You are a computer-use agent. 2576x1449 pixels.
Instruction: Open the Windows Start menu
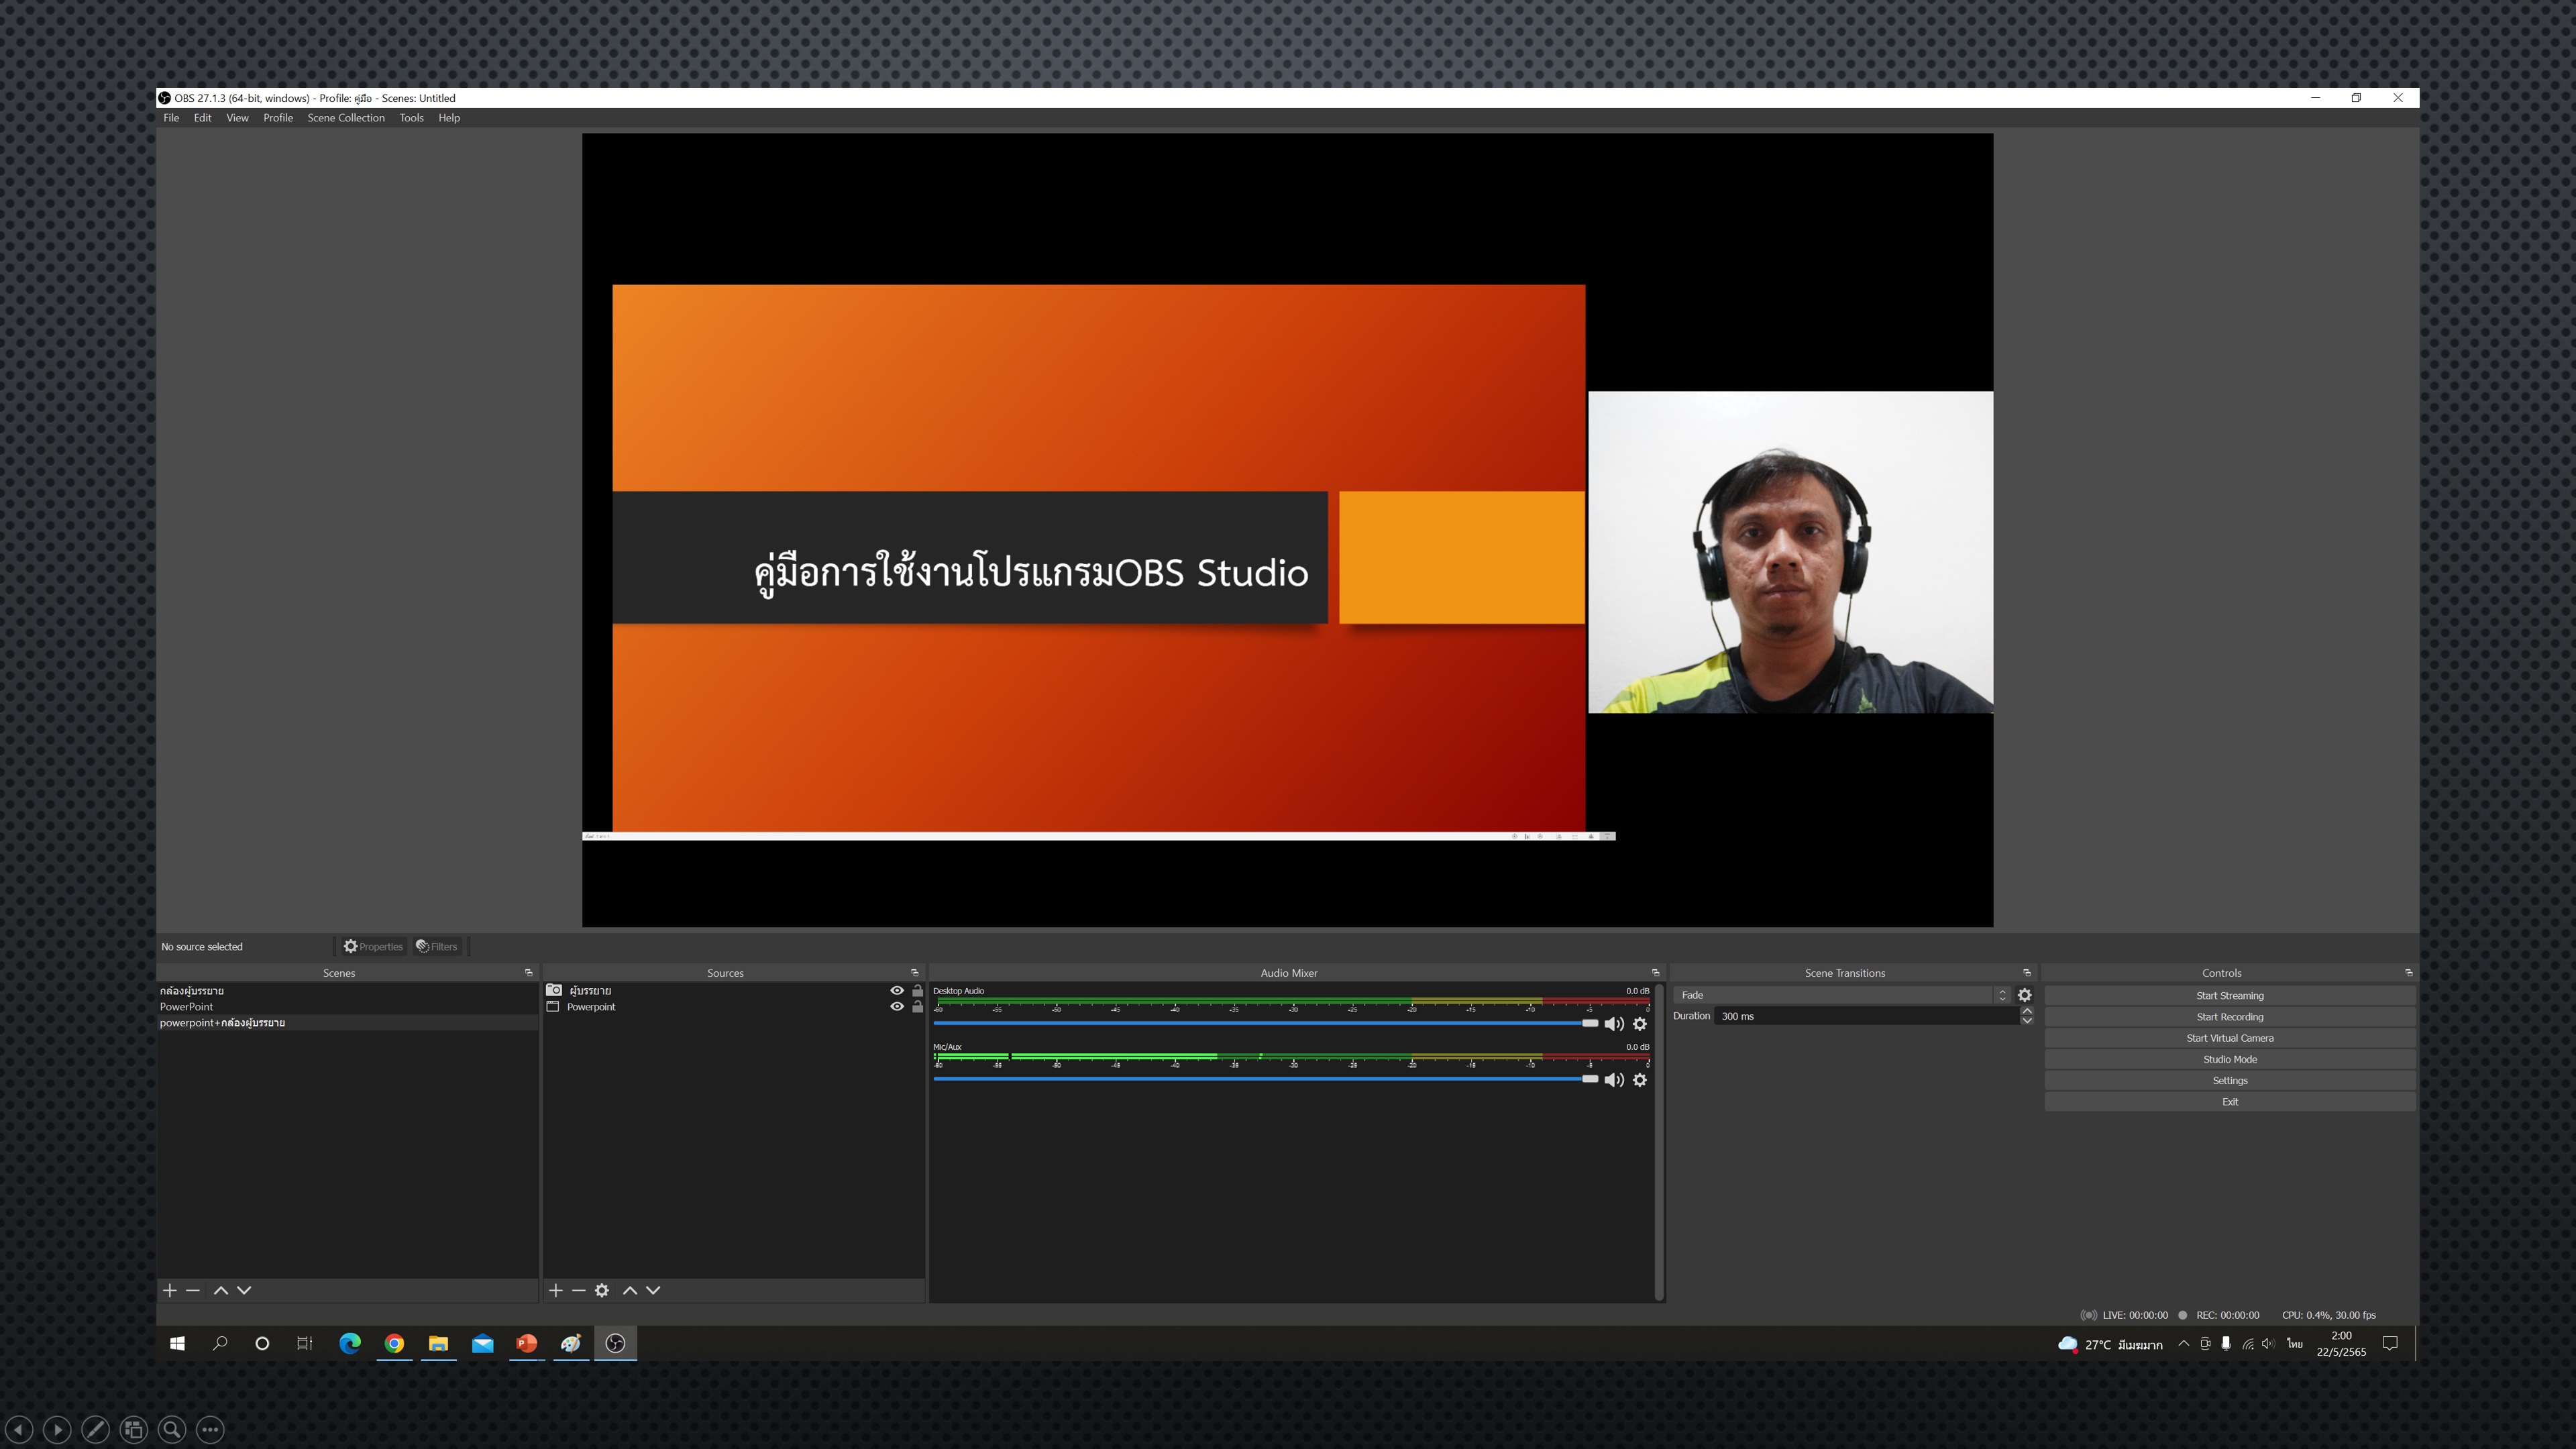pos(177,1344)
